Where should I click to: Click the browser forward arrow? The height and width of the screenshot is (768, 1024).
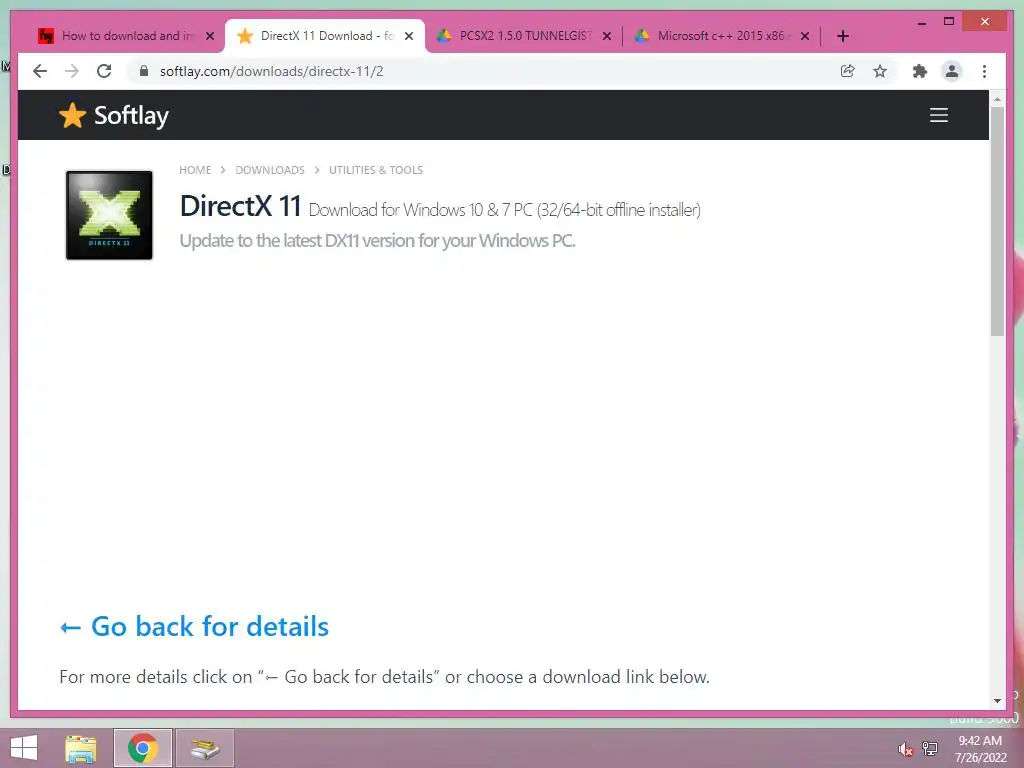[x=72, y=71]
